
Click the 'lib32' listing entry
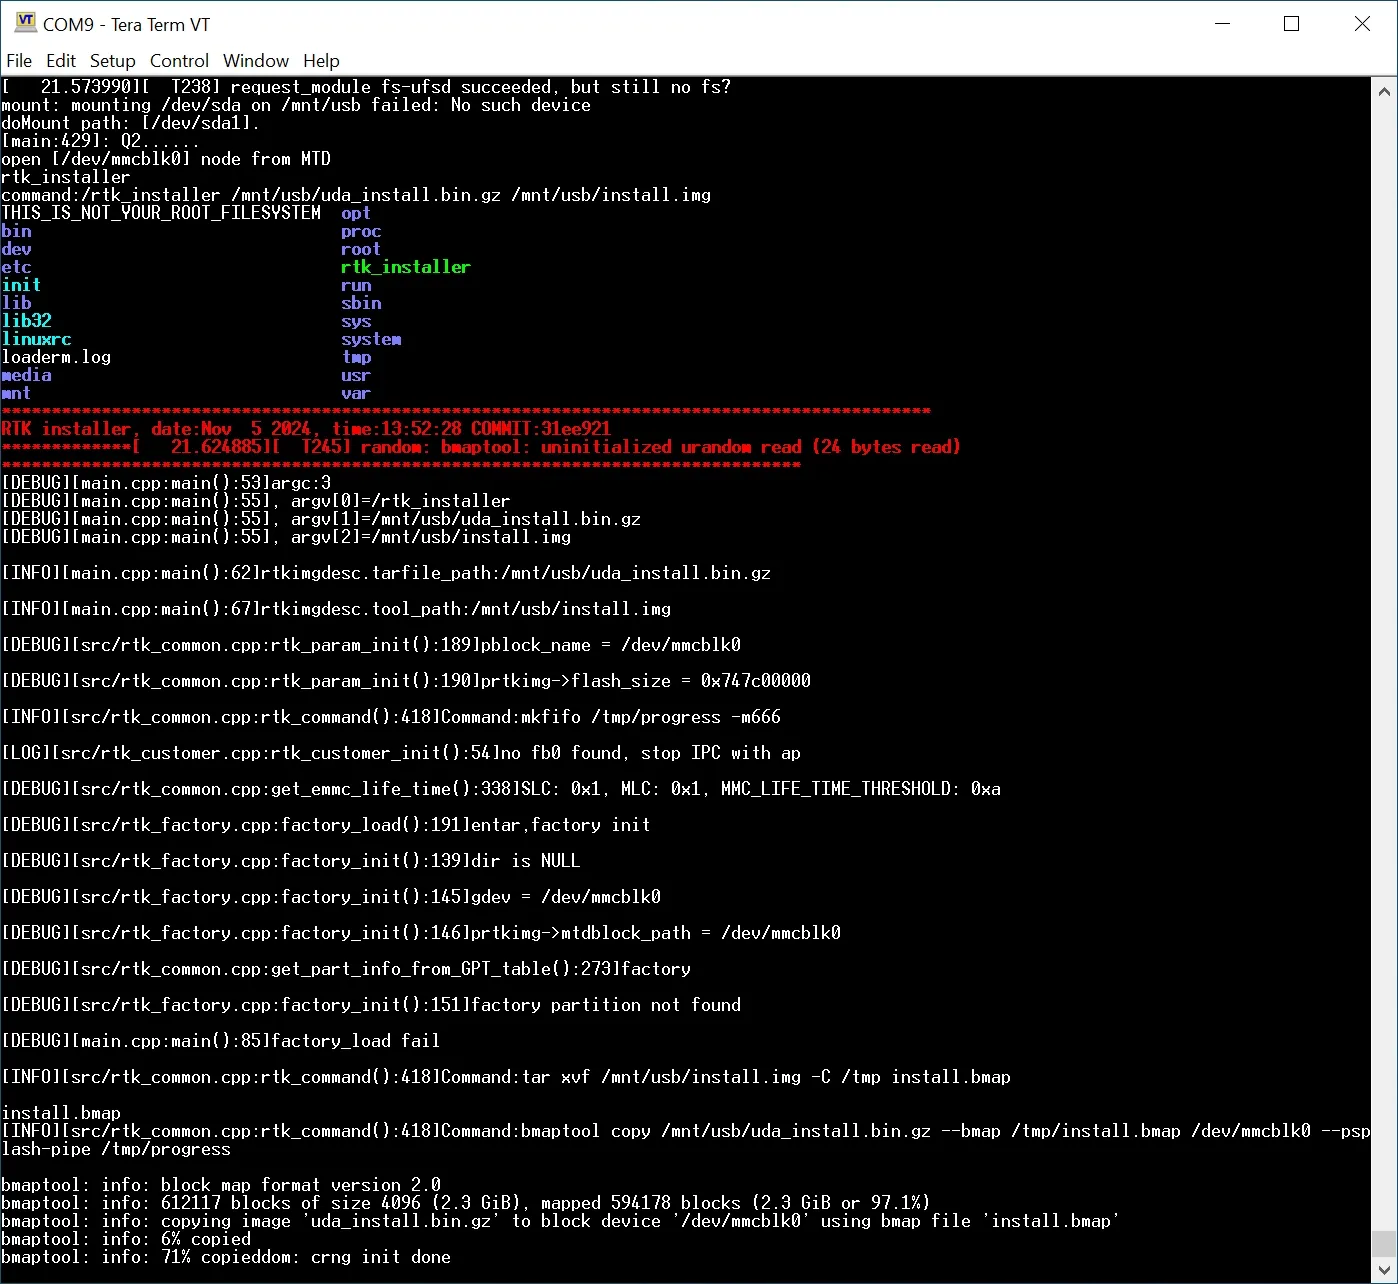[x=26, y=321]
